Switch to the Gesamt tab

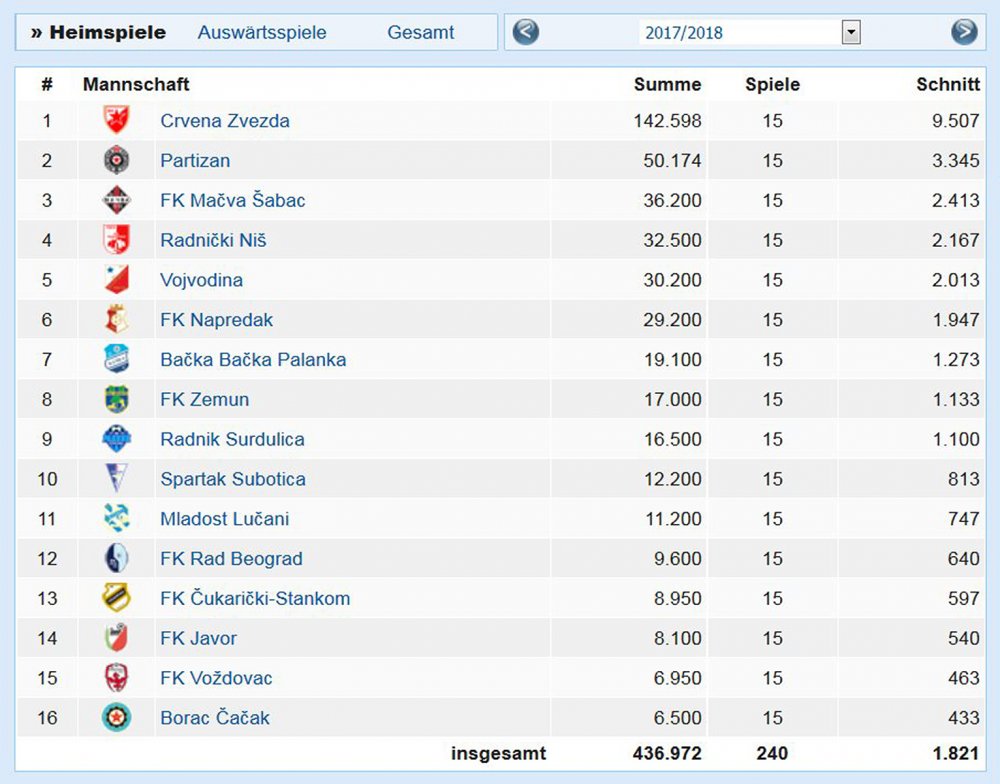(421, 33)
